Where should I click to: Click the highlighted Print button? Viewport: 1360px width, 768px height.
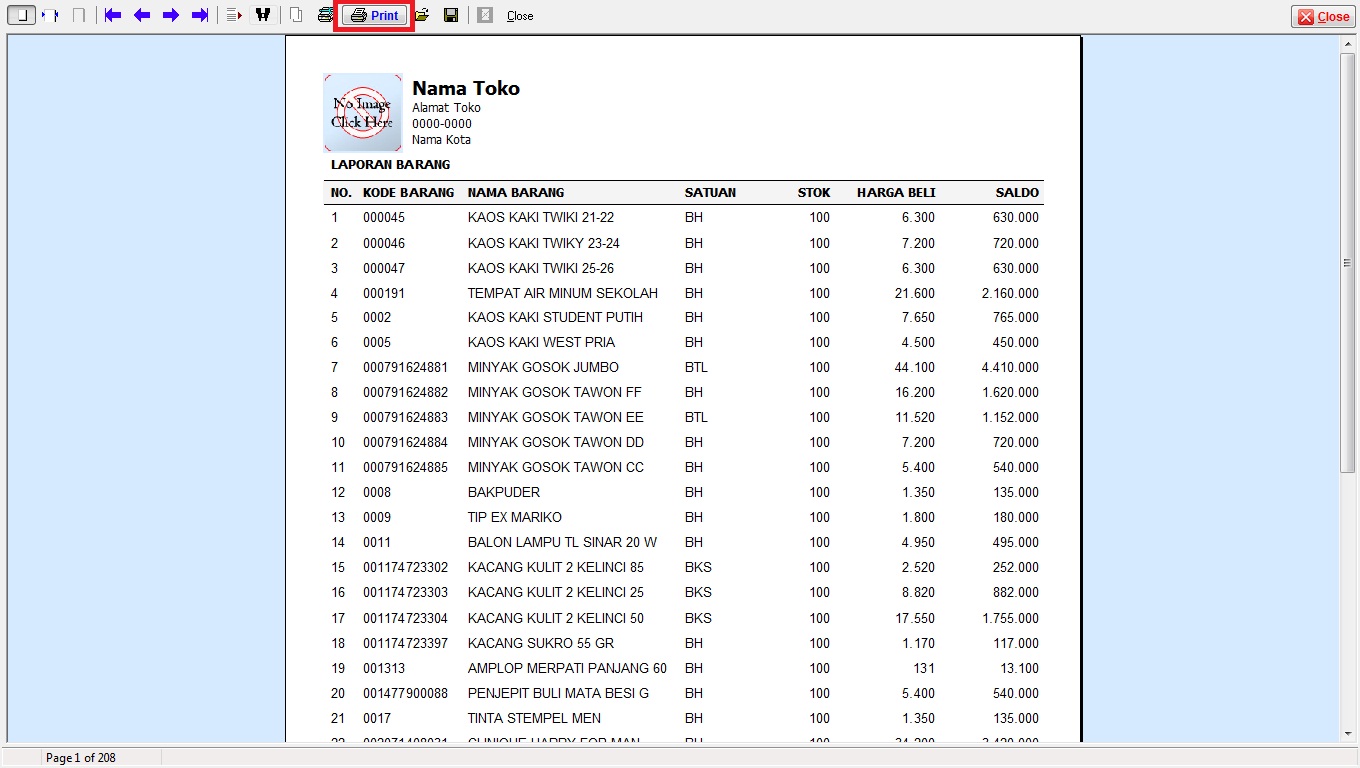pos(375,14)
